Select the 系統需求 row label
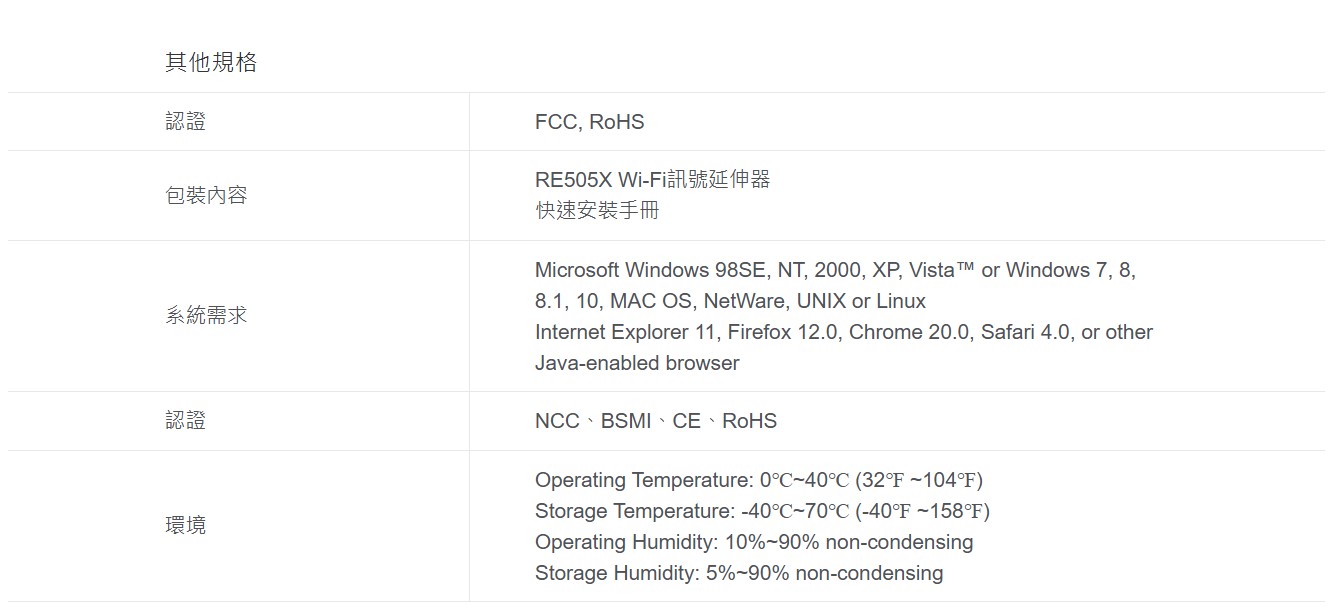1332x612 pixels. point(206,316)
